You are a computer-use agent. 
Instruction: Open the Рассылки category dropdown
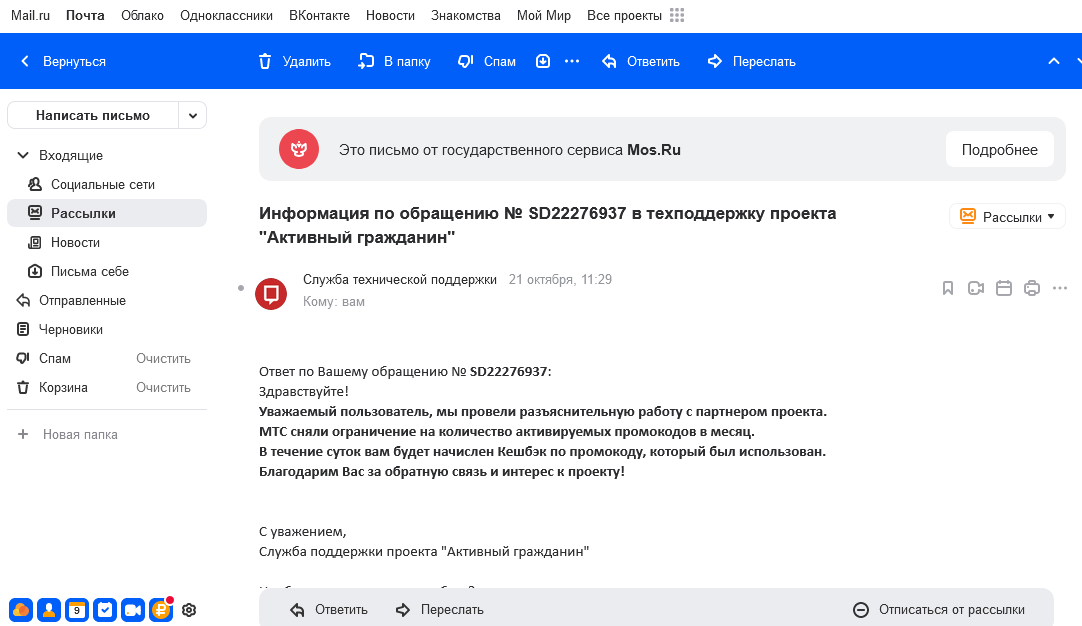(1007, 217)
